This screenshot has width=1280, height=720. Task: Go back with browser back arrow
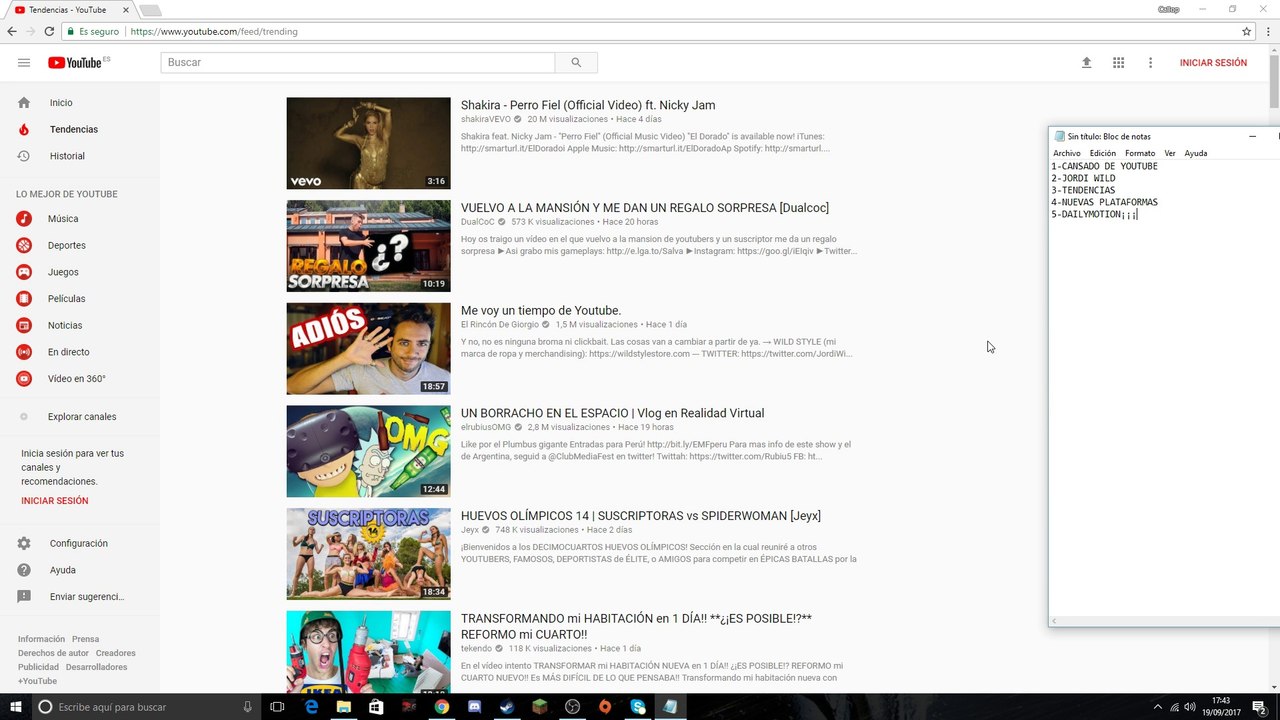[x=11, y=31]
